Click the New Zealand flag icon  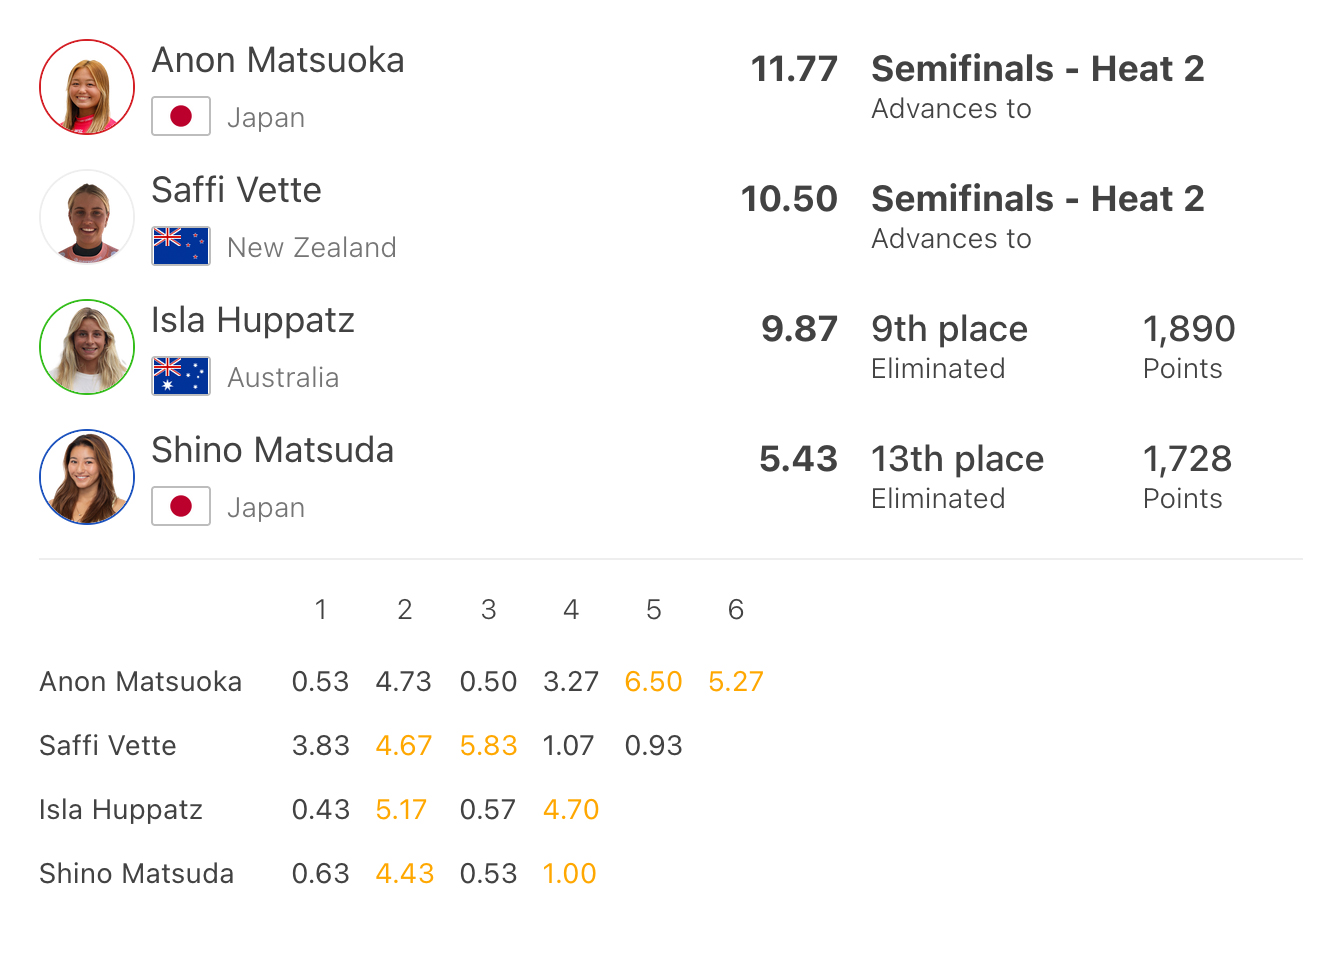tap(181, 246)
